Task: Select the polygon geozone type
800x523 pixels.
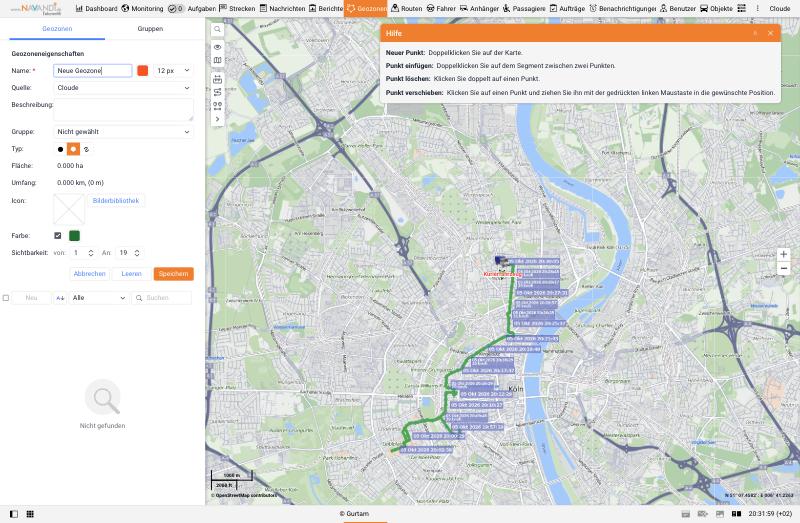Action: click(x=73, y=149)
